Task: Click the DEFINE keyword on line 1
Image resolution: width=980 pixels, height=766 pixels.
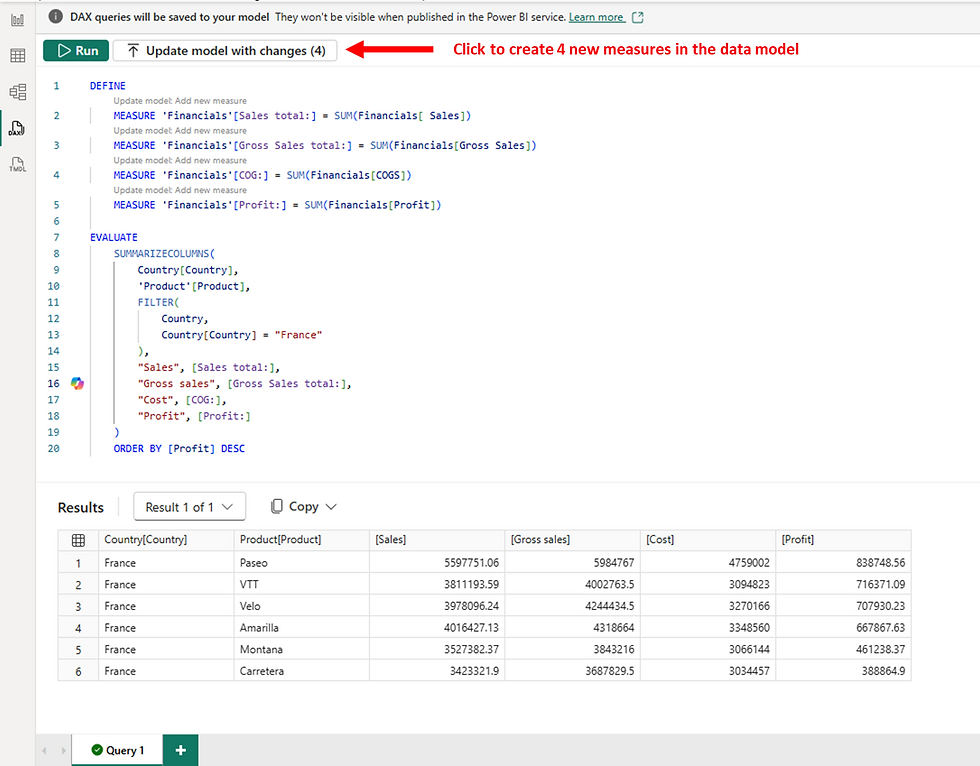Action: 108,86
